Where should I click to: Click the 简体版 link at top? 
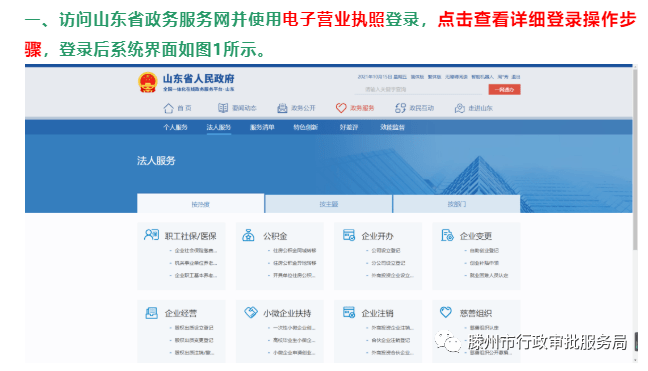[417, 77]
